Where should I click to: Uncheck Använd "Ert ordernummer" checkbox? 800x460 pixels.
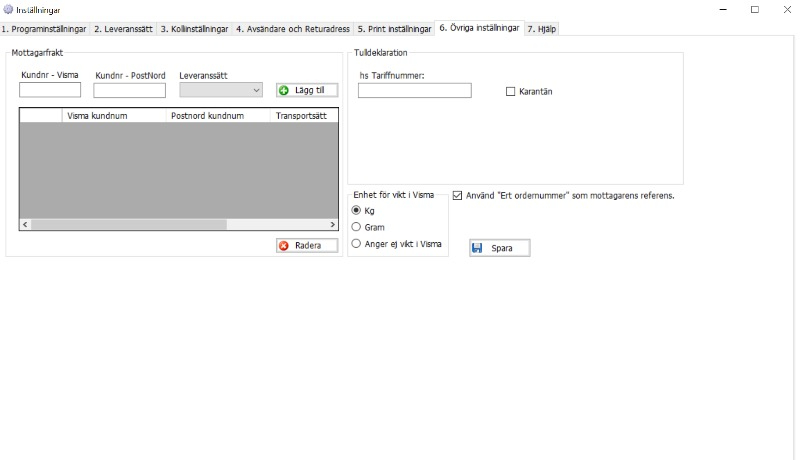tap(457, 195)
